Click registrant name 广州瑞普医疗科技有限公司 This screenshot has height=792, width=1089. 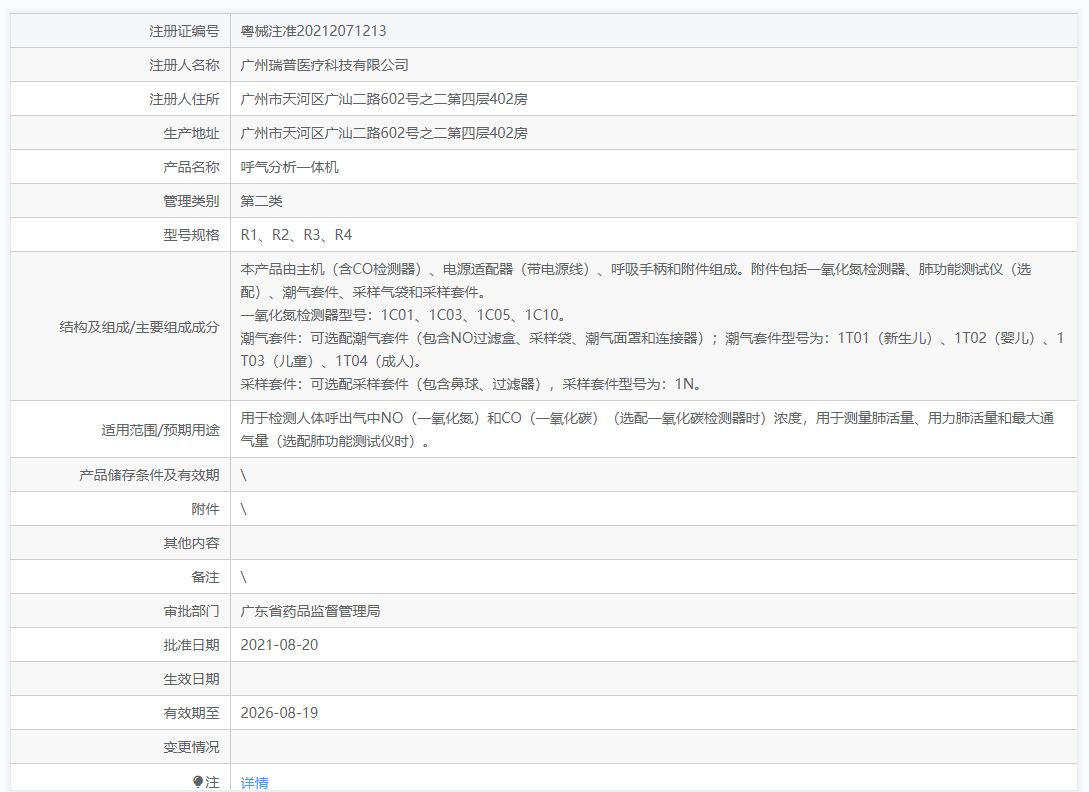325,65
